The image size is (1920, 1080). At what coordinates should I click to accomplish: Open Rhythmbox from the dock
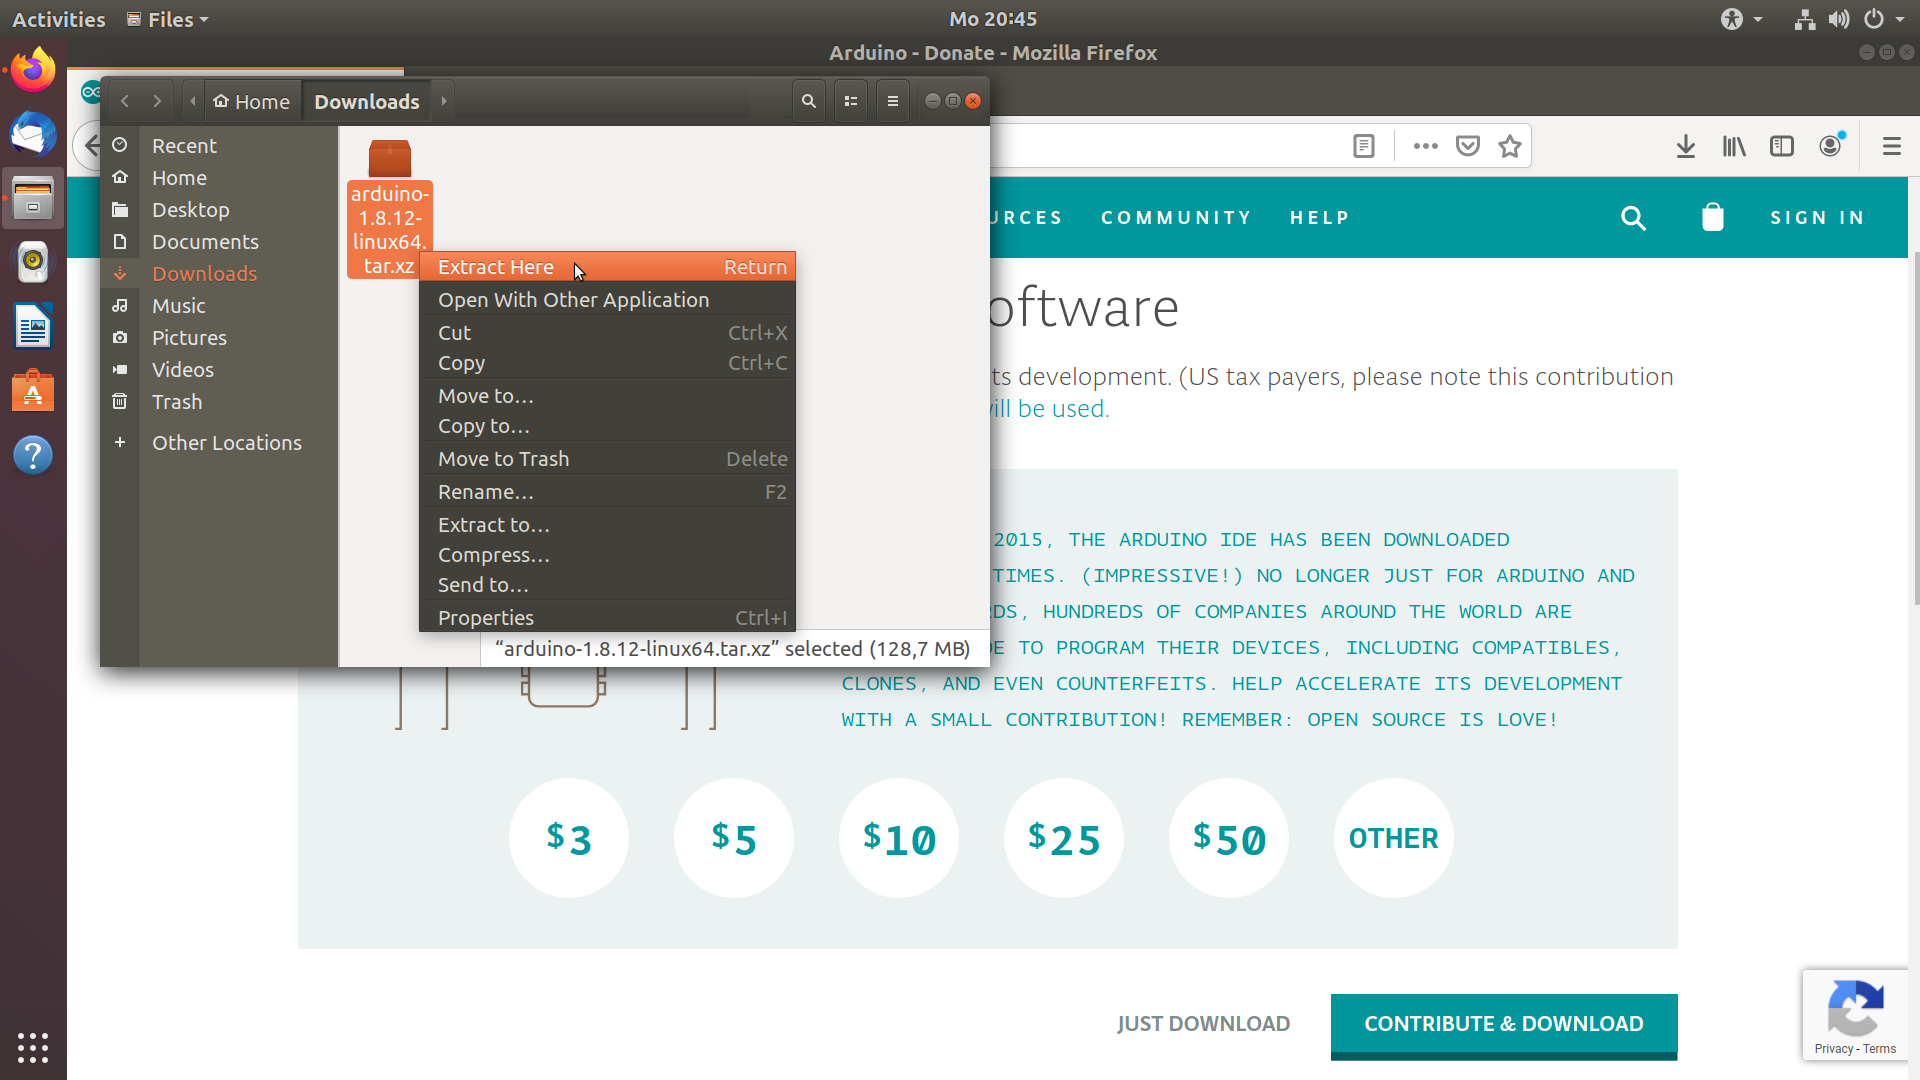33,262
